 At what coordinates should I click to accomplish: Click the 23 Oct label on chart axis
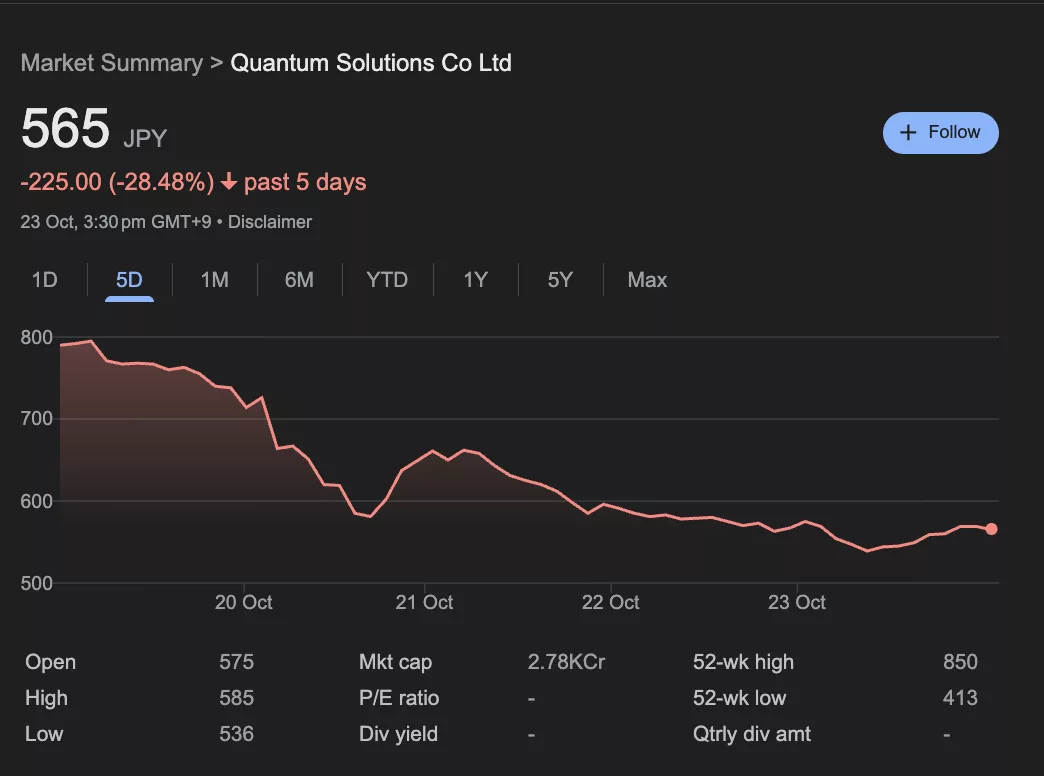tap(797, 602)
